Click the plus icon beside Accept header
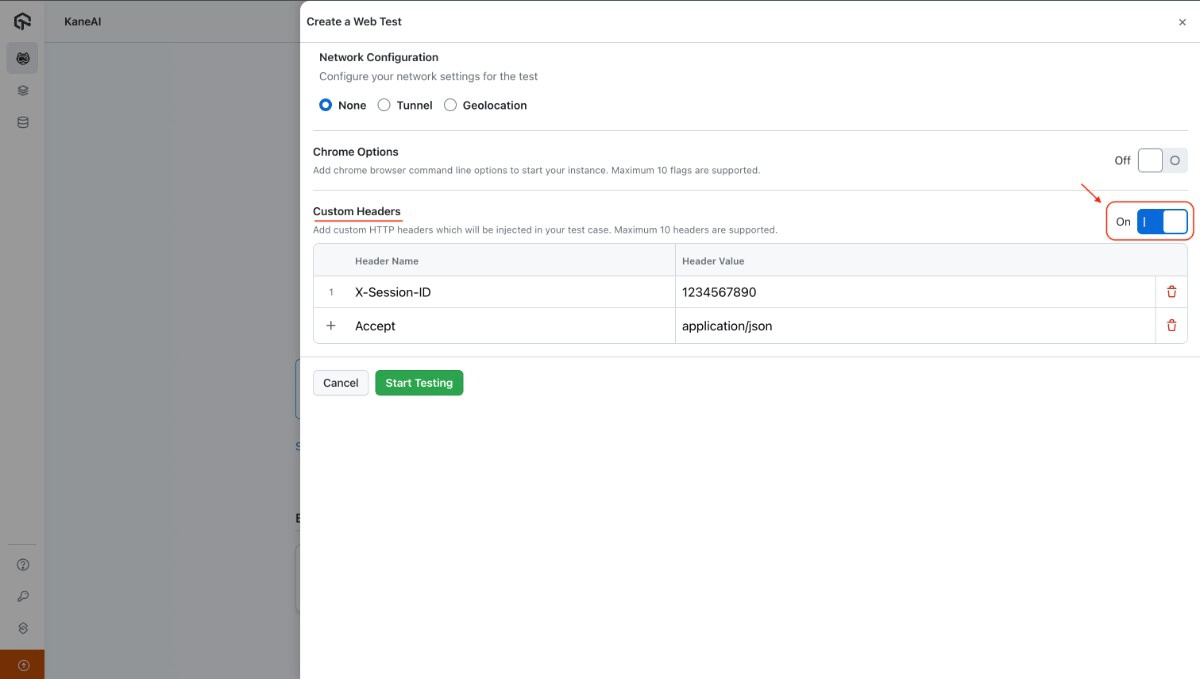This screenshot has width=1200, height=679. tap(331, 325)
